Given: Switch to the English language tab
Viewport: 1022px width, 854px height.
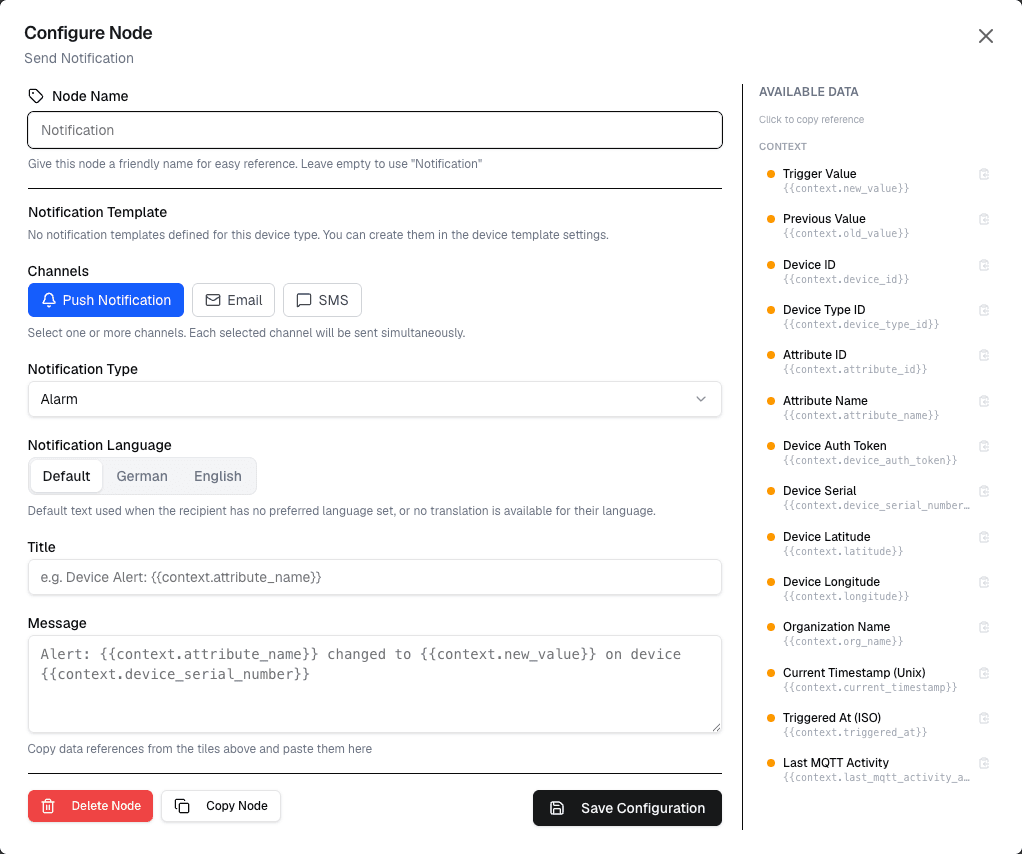Looking at the screenshot, I should (x=218, y=476).
